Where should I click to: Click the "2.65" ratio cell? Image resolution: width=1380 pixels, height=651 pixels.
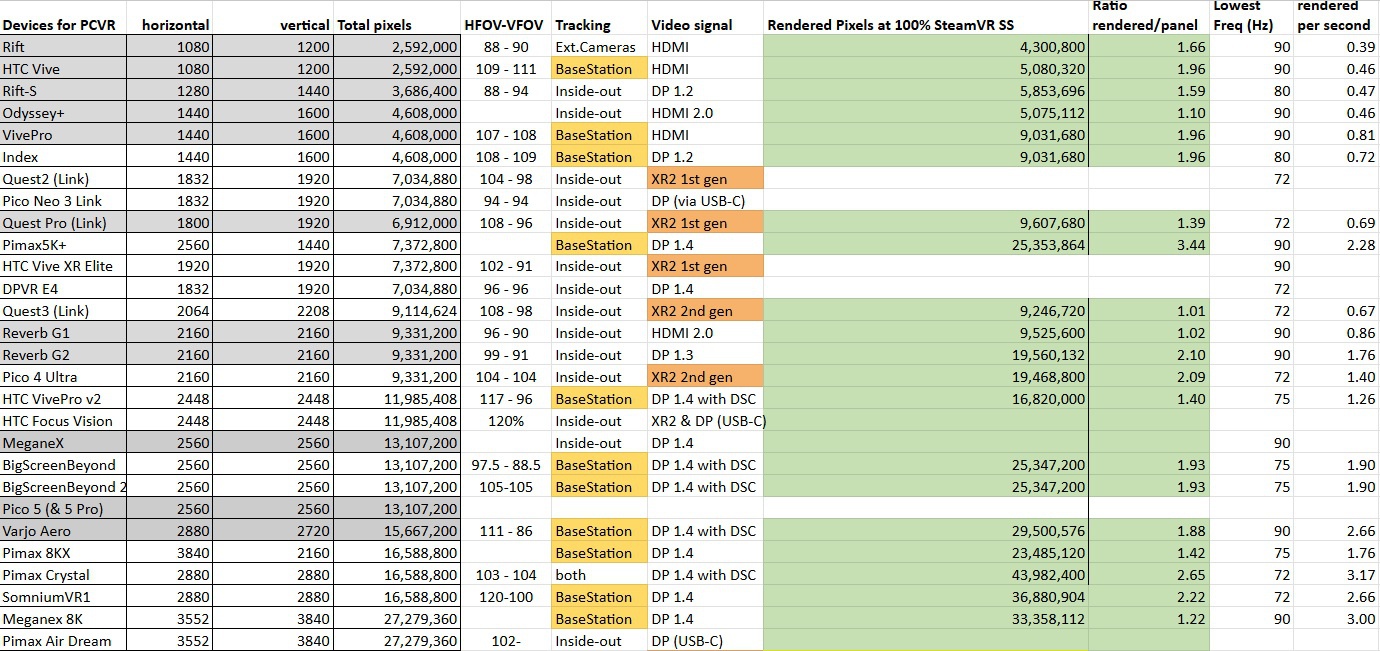tap(1148, 575)
